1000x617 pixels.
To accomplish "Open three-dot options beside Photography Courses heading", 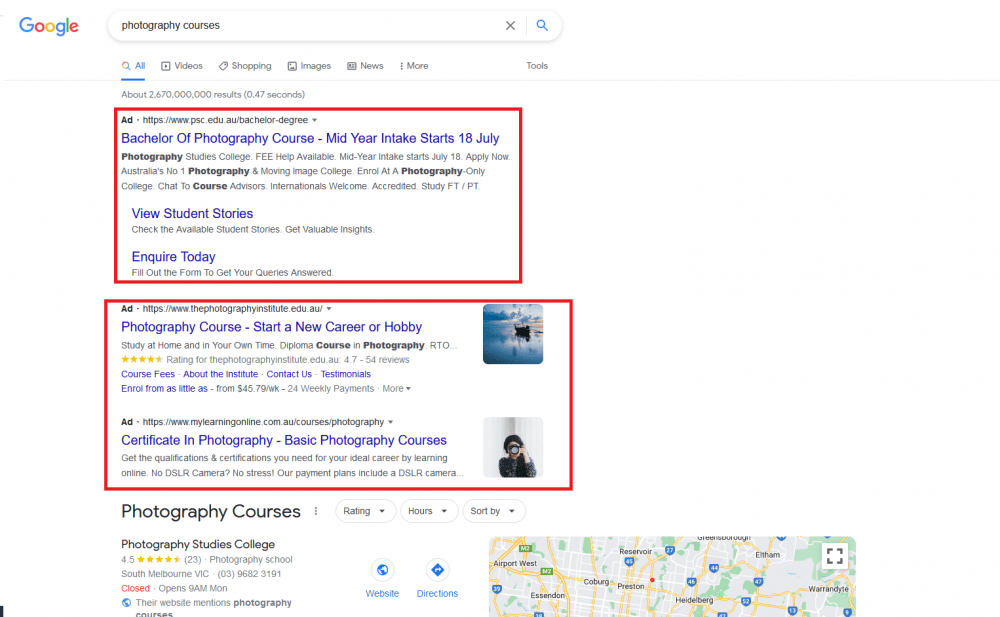I will [x=316, y=511].
